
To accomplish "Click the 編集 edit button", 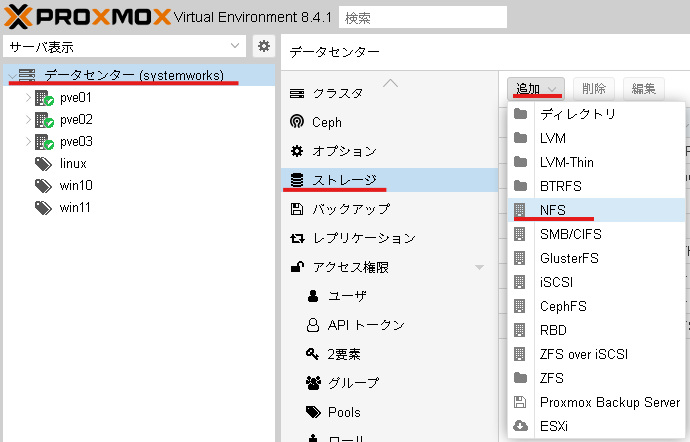I will pos(644,88).
